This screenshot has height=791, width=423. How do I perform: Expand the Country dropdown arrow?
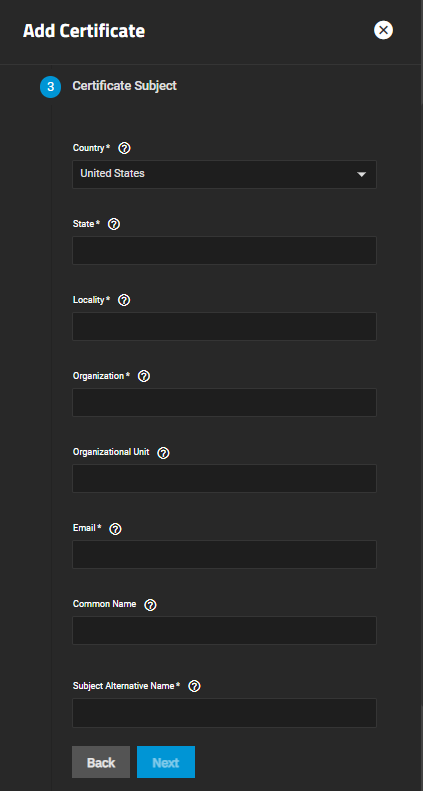coord(361,175)
